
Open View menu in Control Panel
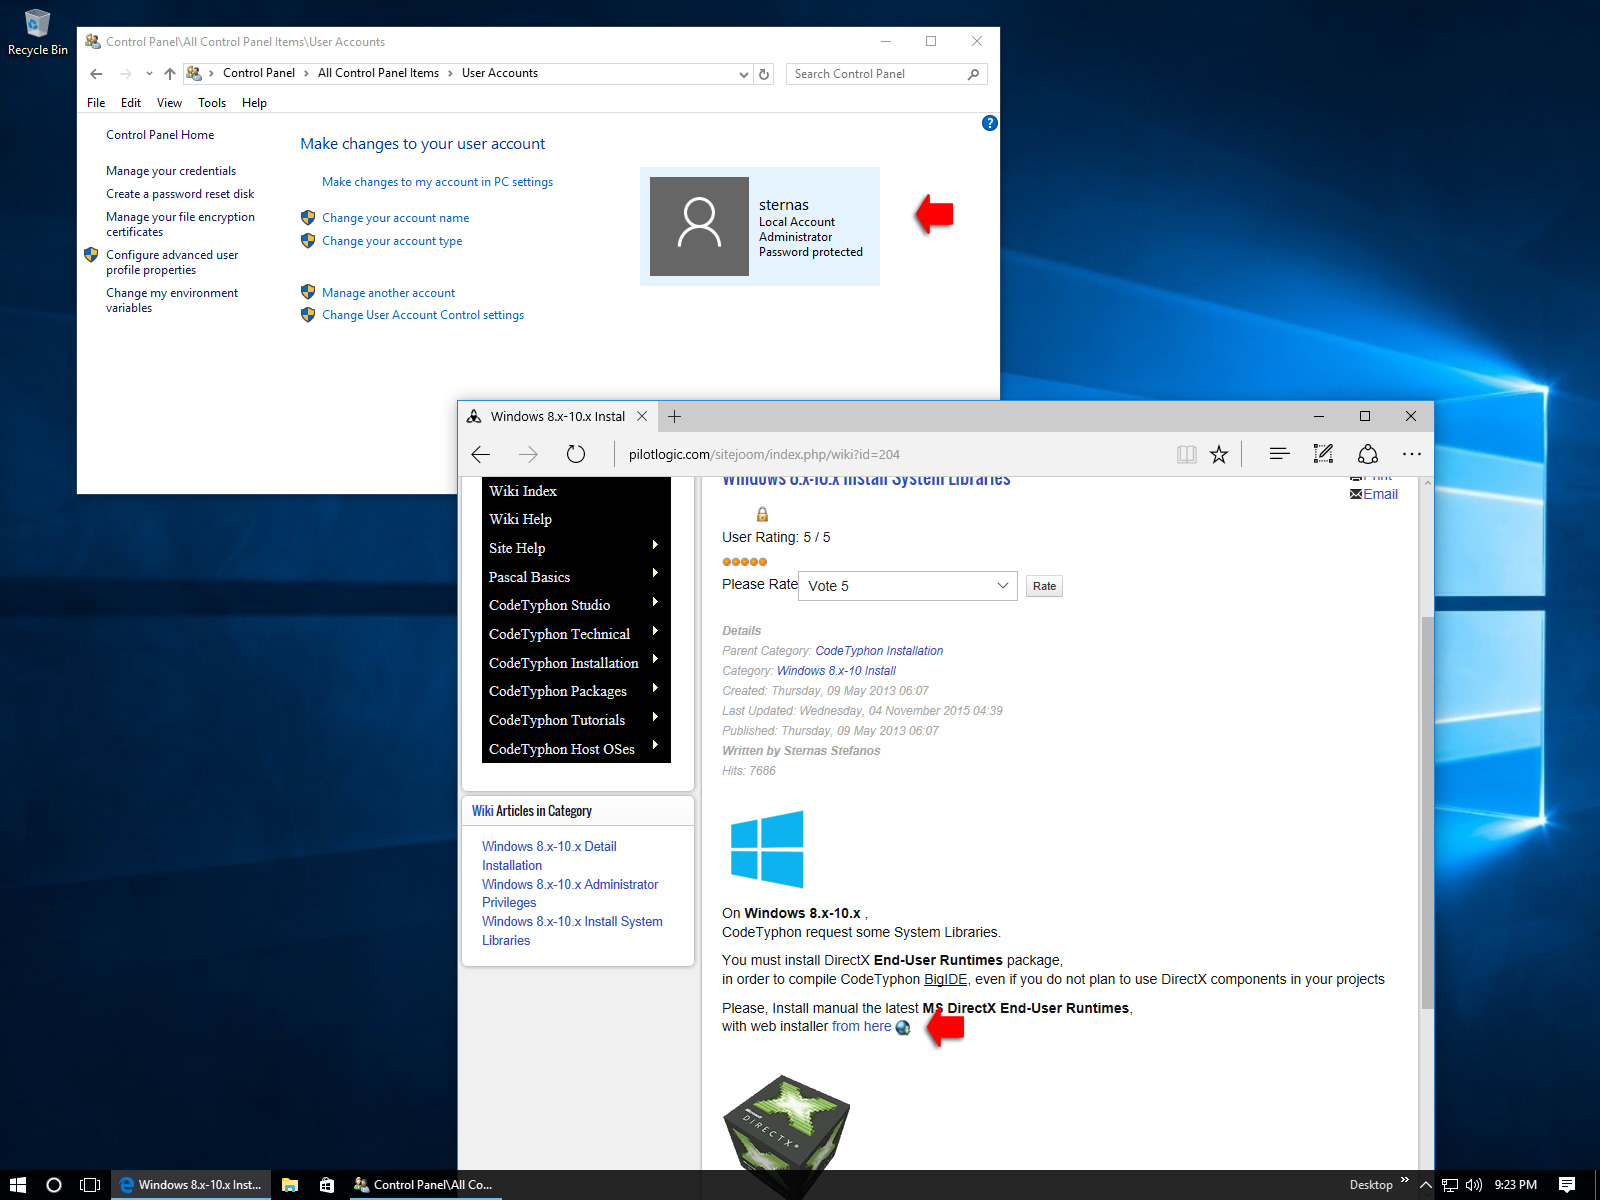[x=169, y=103]
